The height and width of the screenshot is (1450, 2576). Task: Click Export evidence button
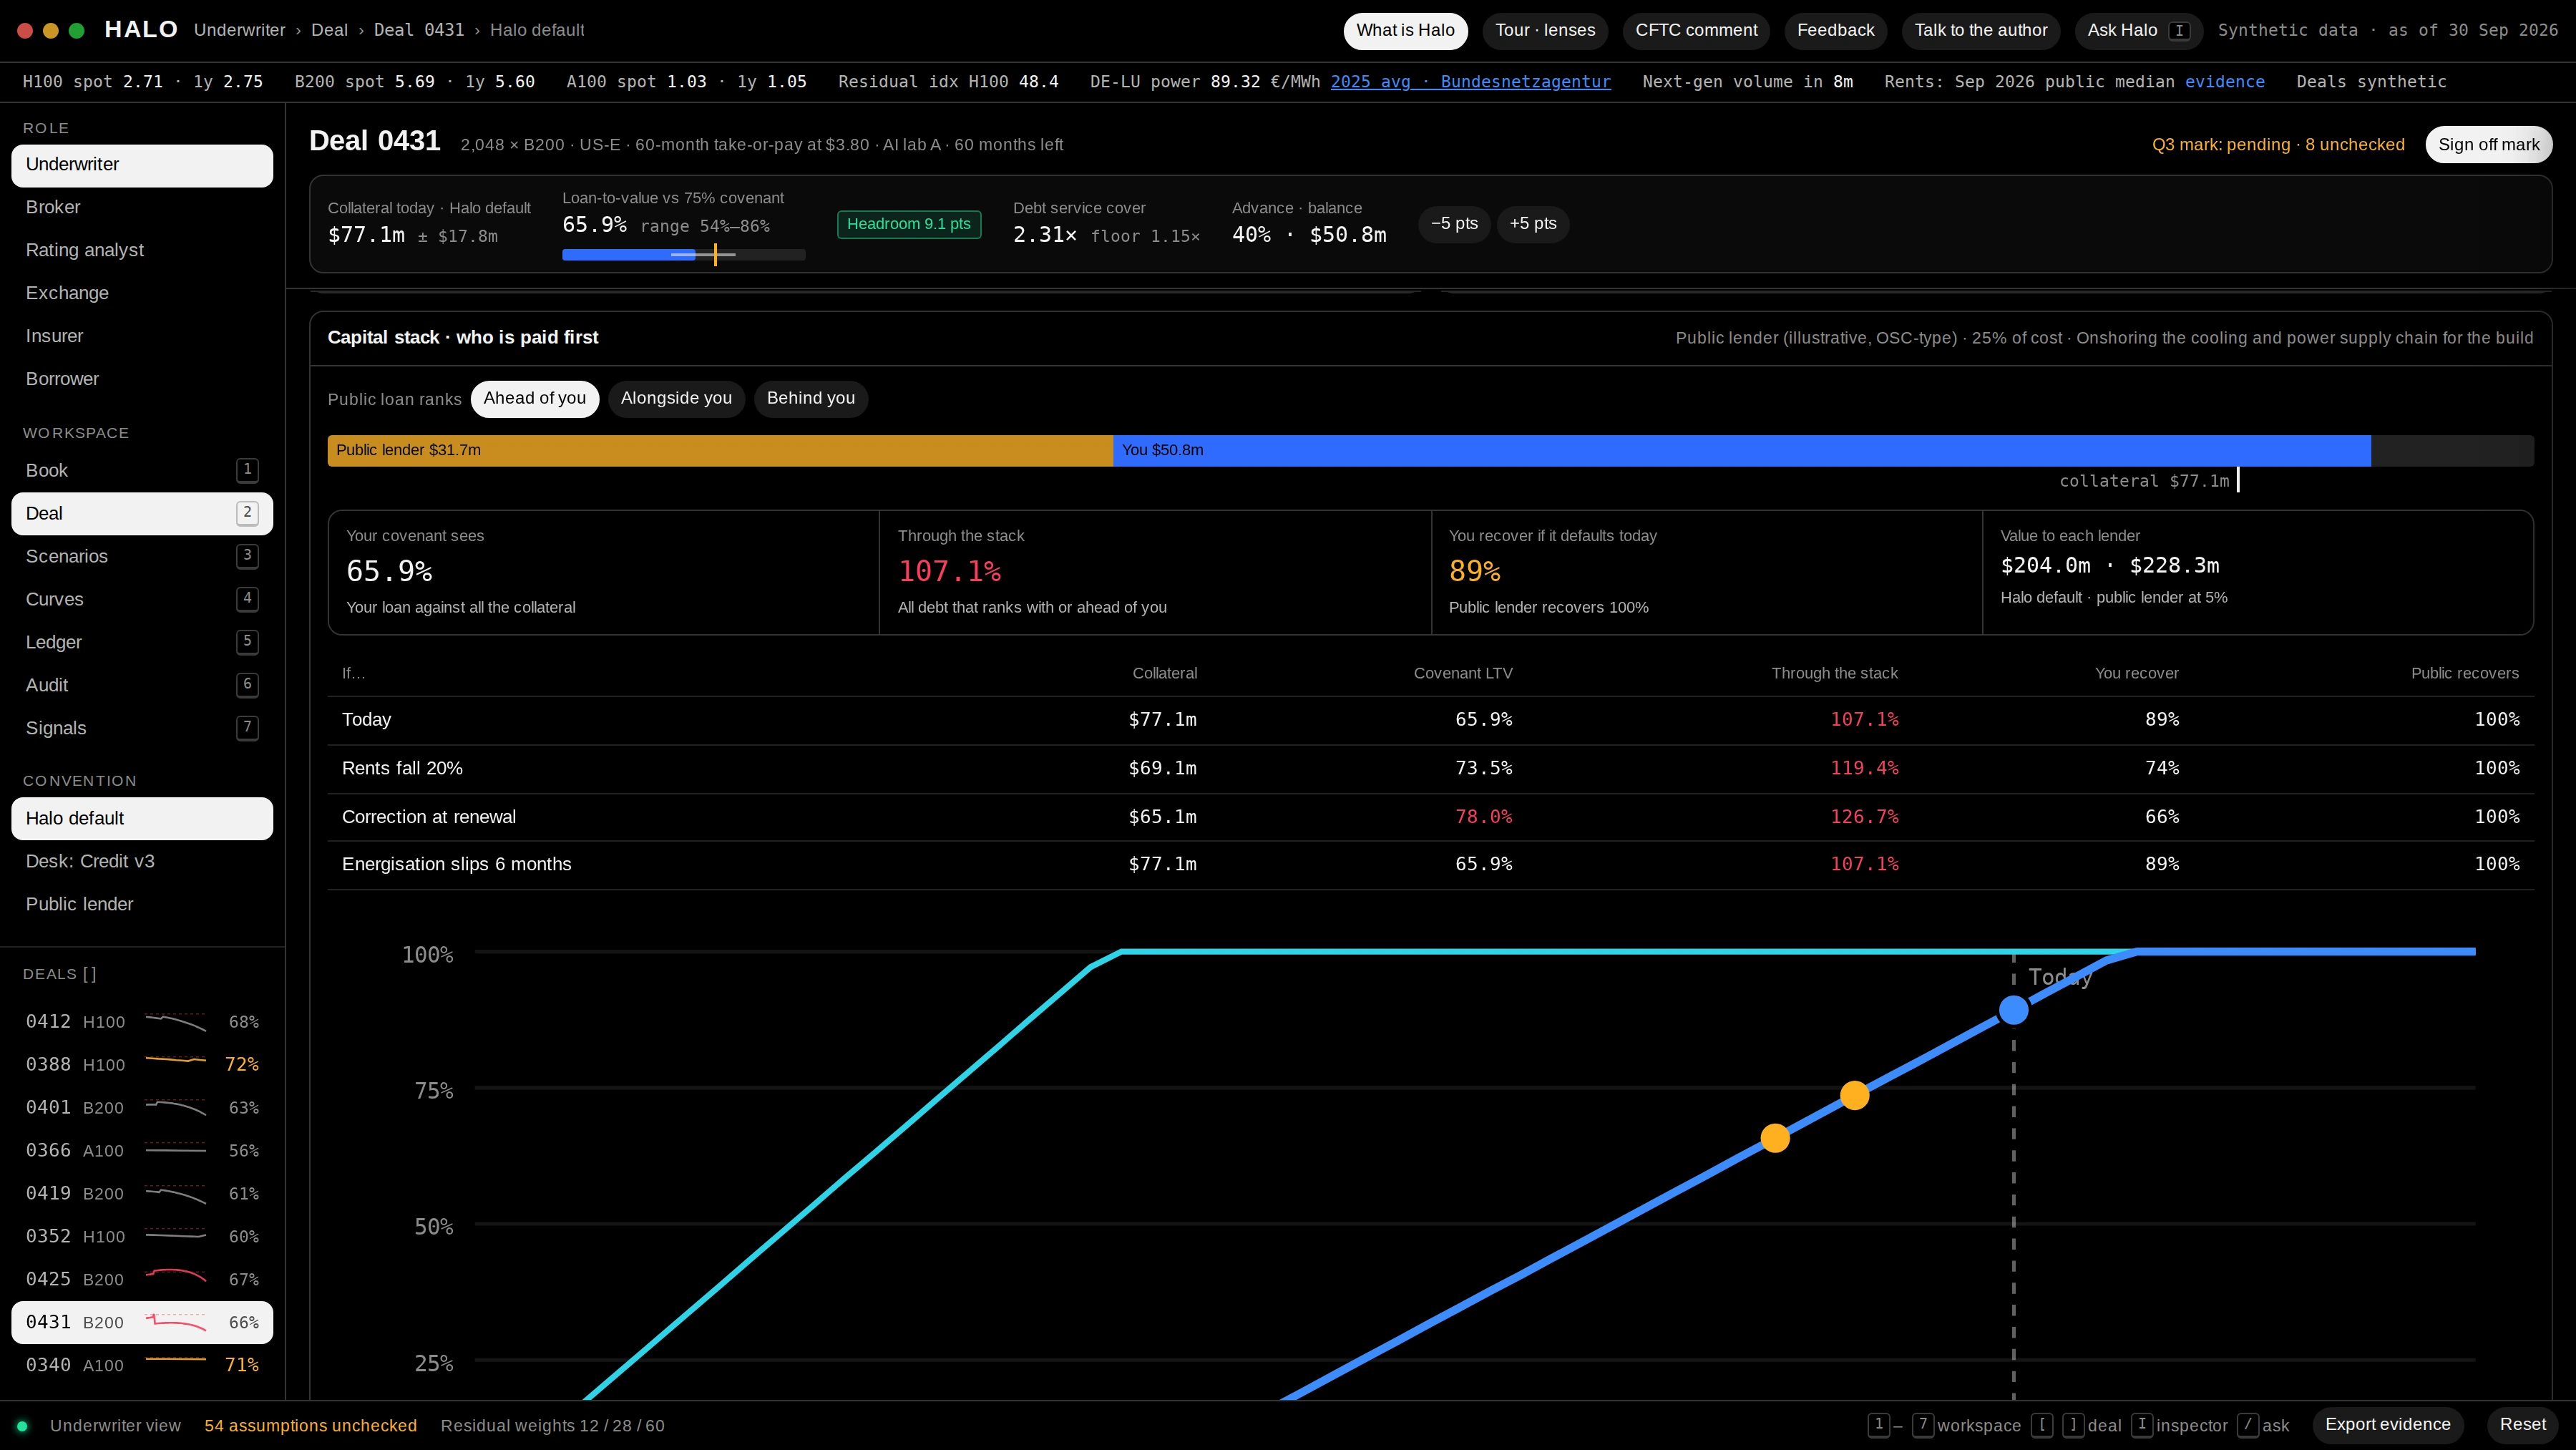point(2387,1425)
